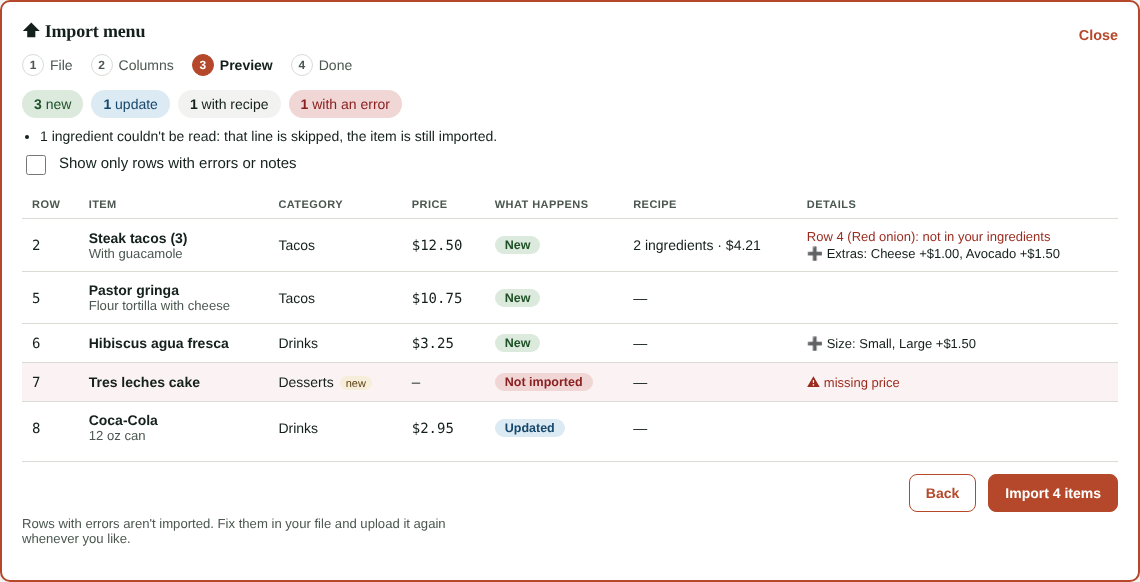Screen dimensions: 1140x582
Task: Select the Tres leches cake row
Action: tap(570, 382)
